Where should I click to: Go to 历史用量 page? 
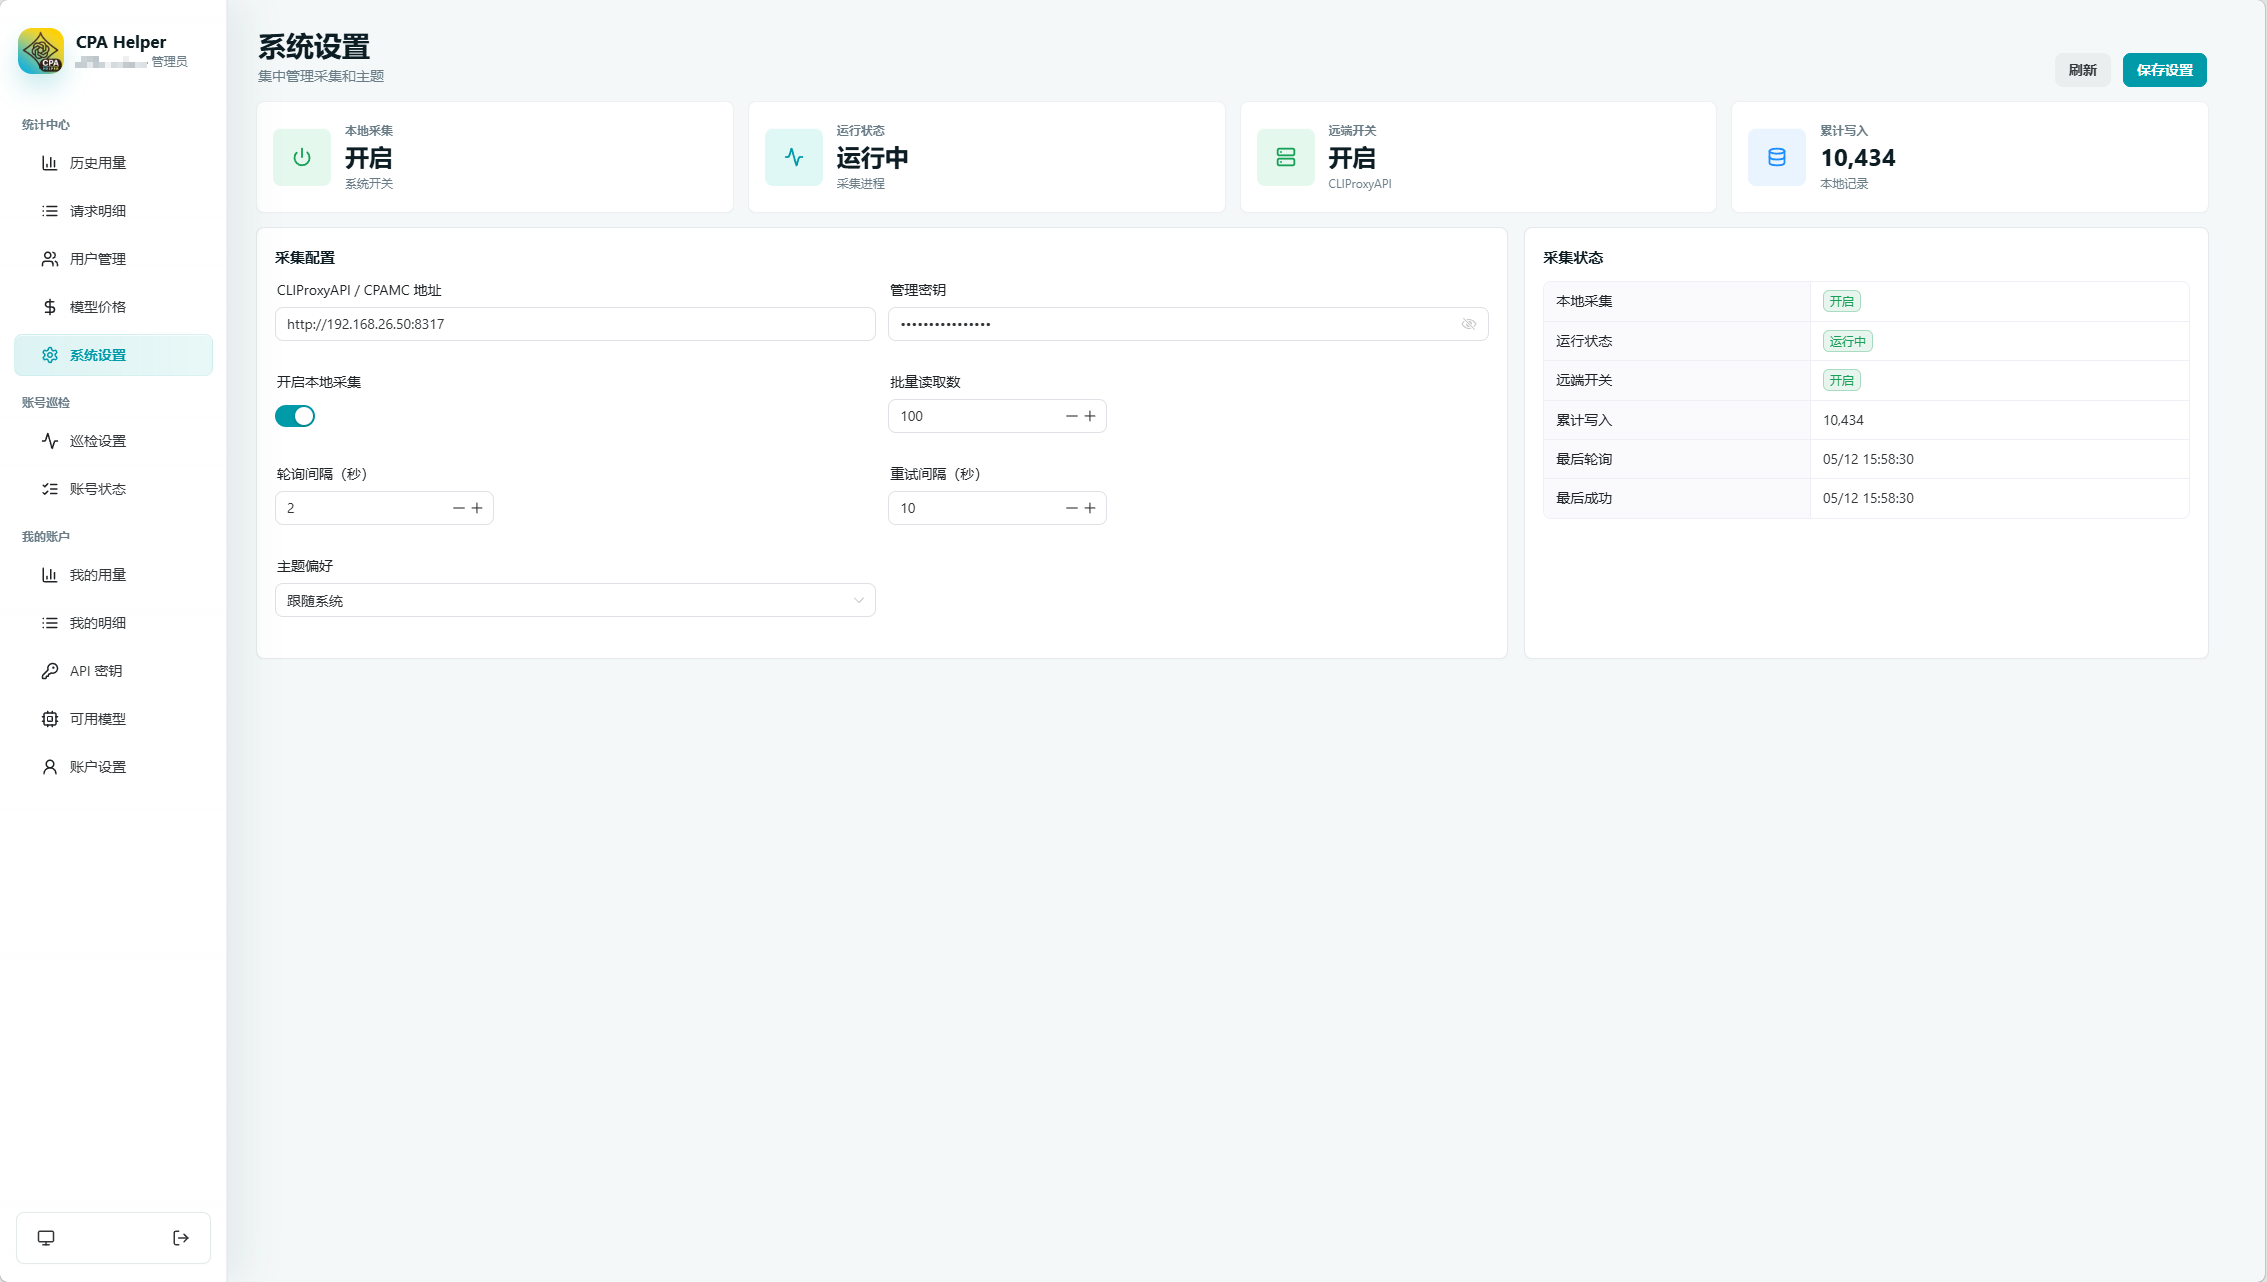point(113,163)
